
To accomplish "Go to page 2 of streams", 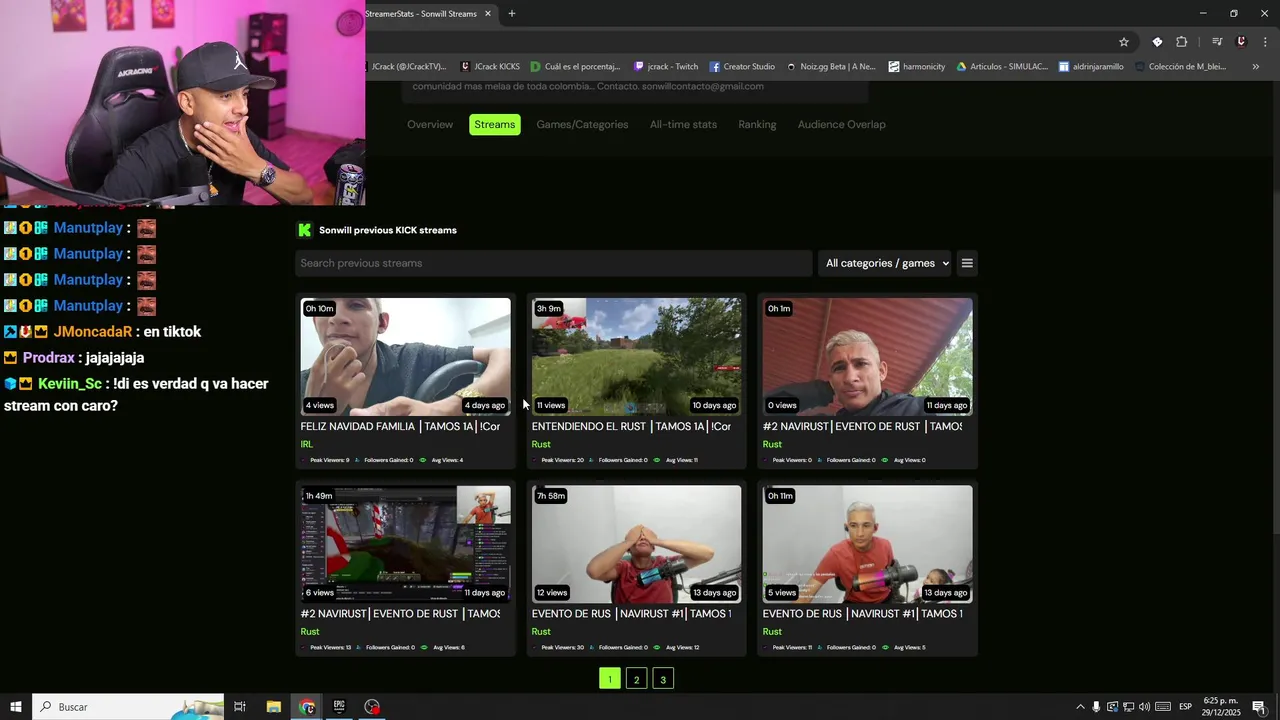I will pyautogui.click(x=636, y=679).
